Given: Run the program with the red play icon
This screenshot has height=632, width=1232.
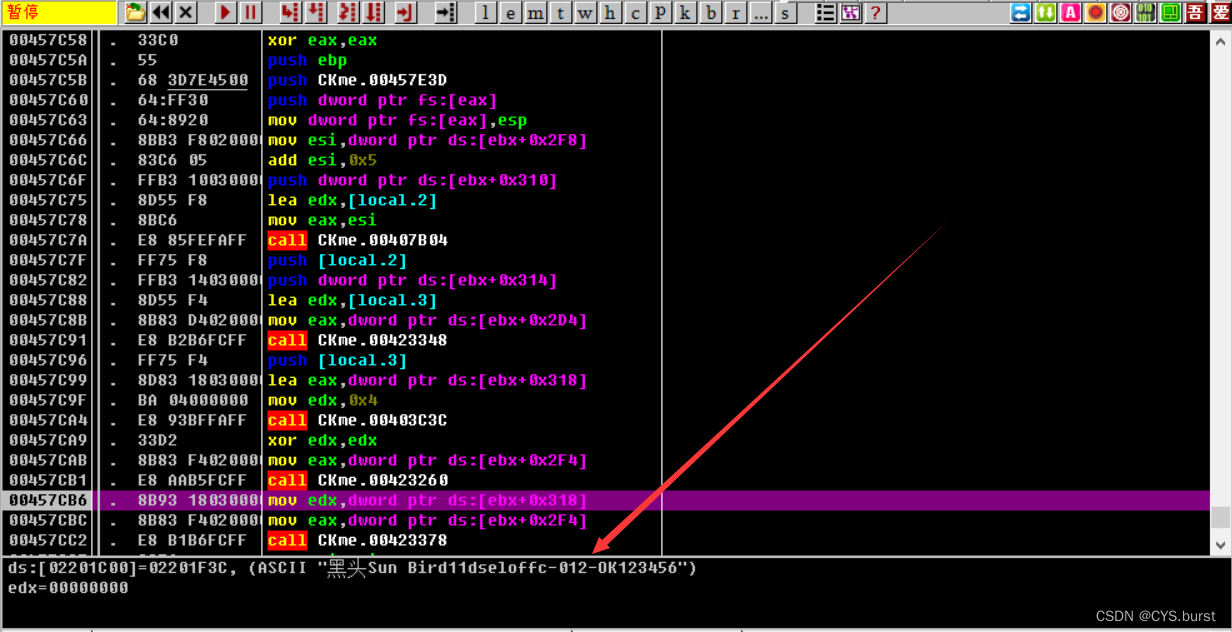Looking at the screenshot, I should (223, 13).
